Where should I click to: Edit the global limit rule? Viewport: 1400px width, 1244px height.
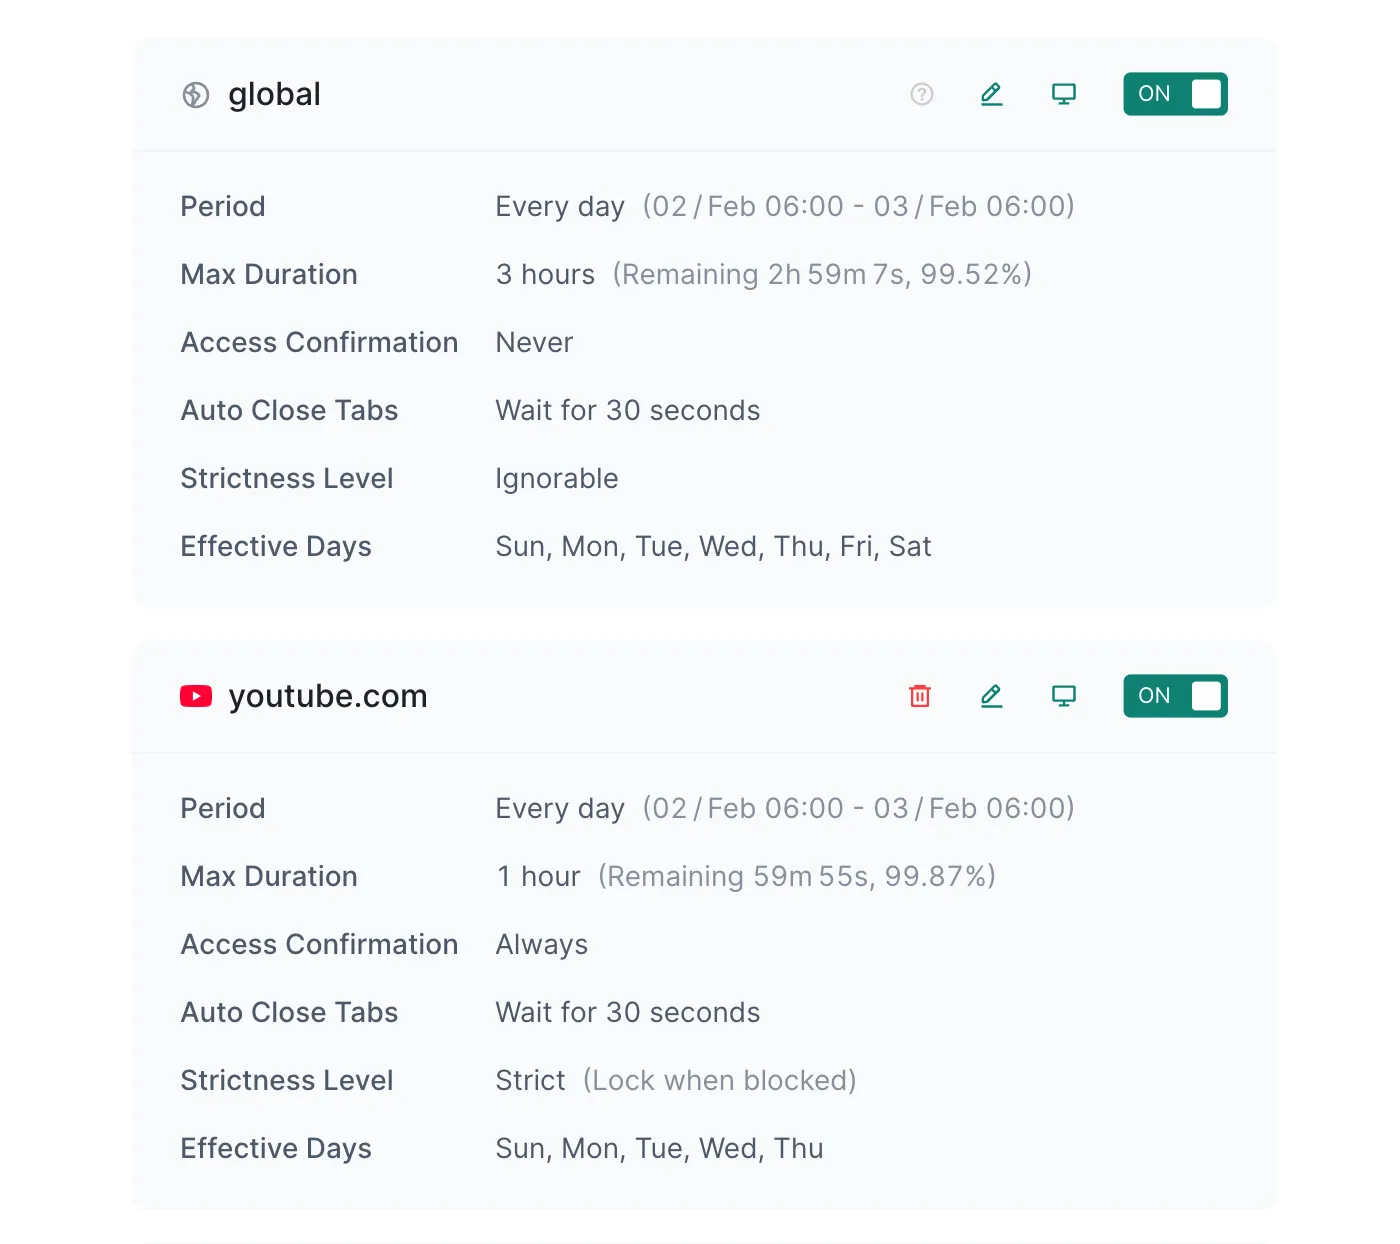[991, 94]
